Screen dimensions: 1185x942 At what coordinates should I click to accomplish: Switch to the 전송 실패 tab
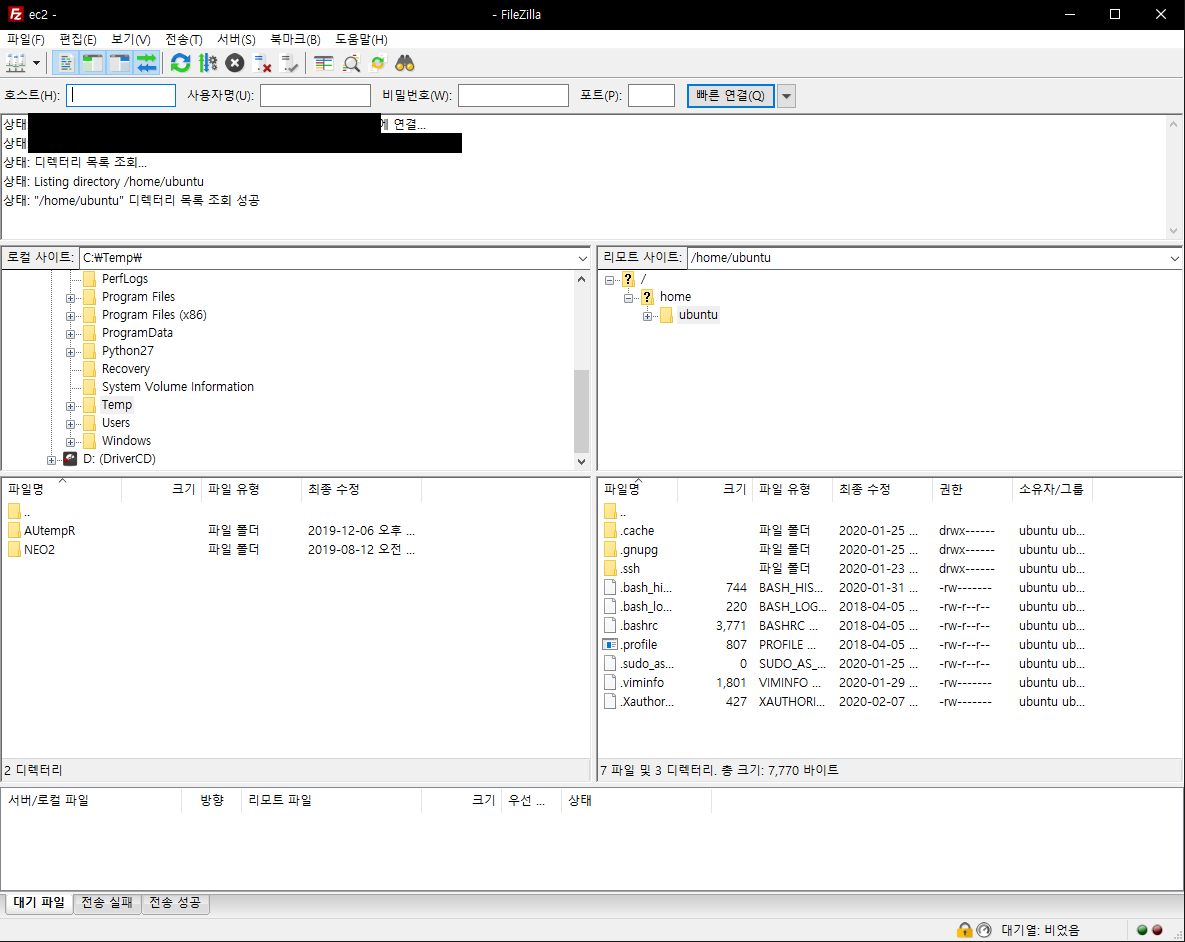[x=107, y=903]
